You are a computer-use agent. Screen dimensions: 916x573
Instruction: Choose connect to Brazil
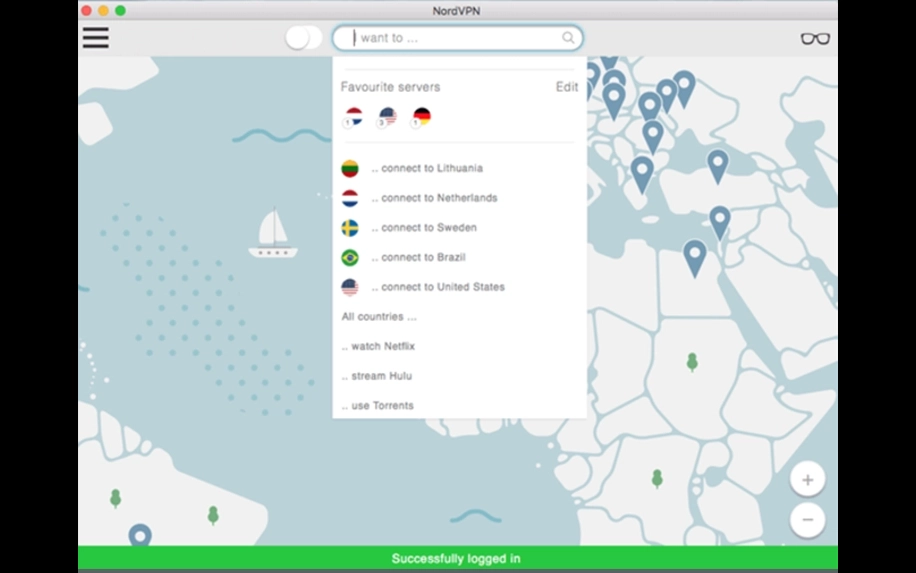coord(418,258)
